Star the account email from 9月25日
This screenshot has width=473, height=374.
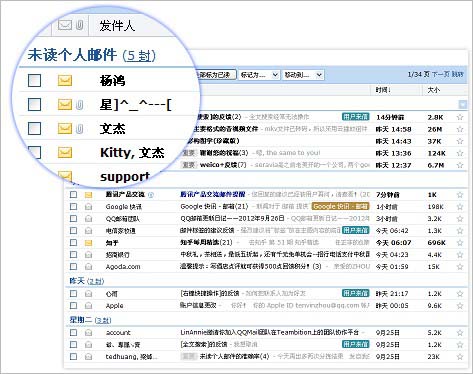click(x=460, y=333)
